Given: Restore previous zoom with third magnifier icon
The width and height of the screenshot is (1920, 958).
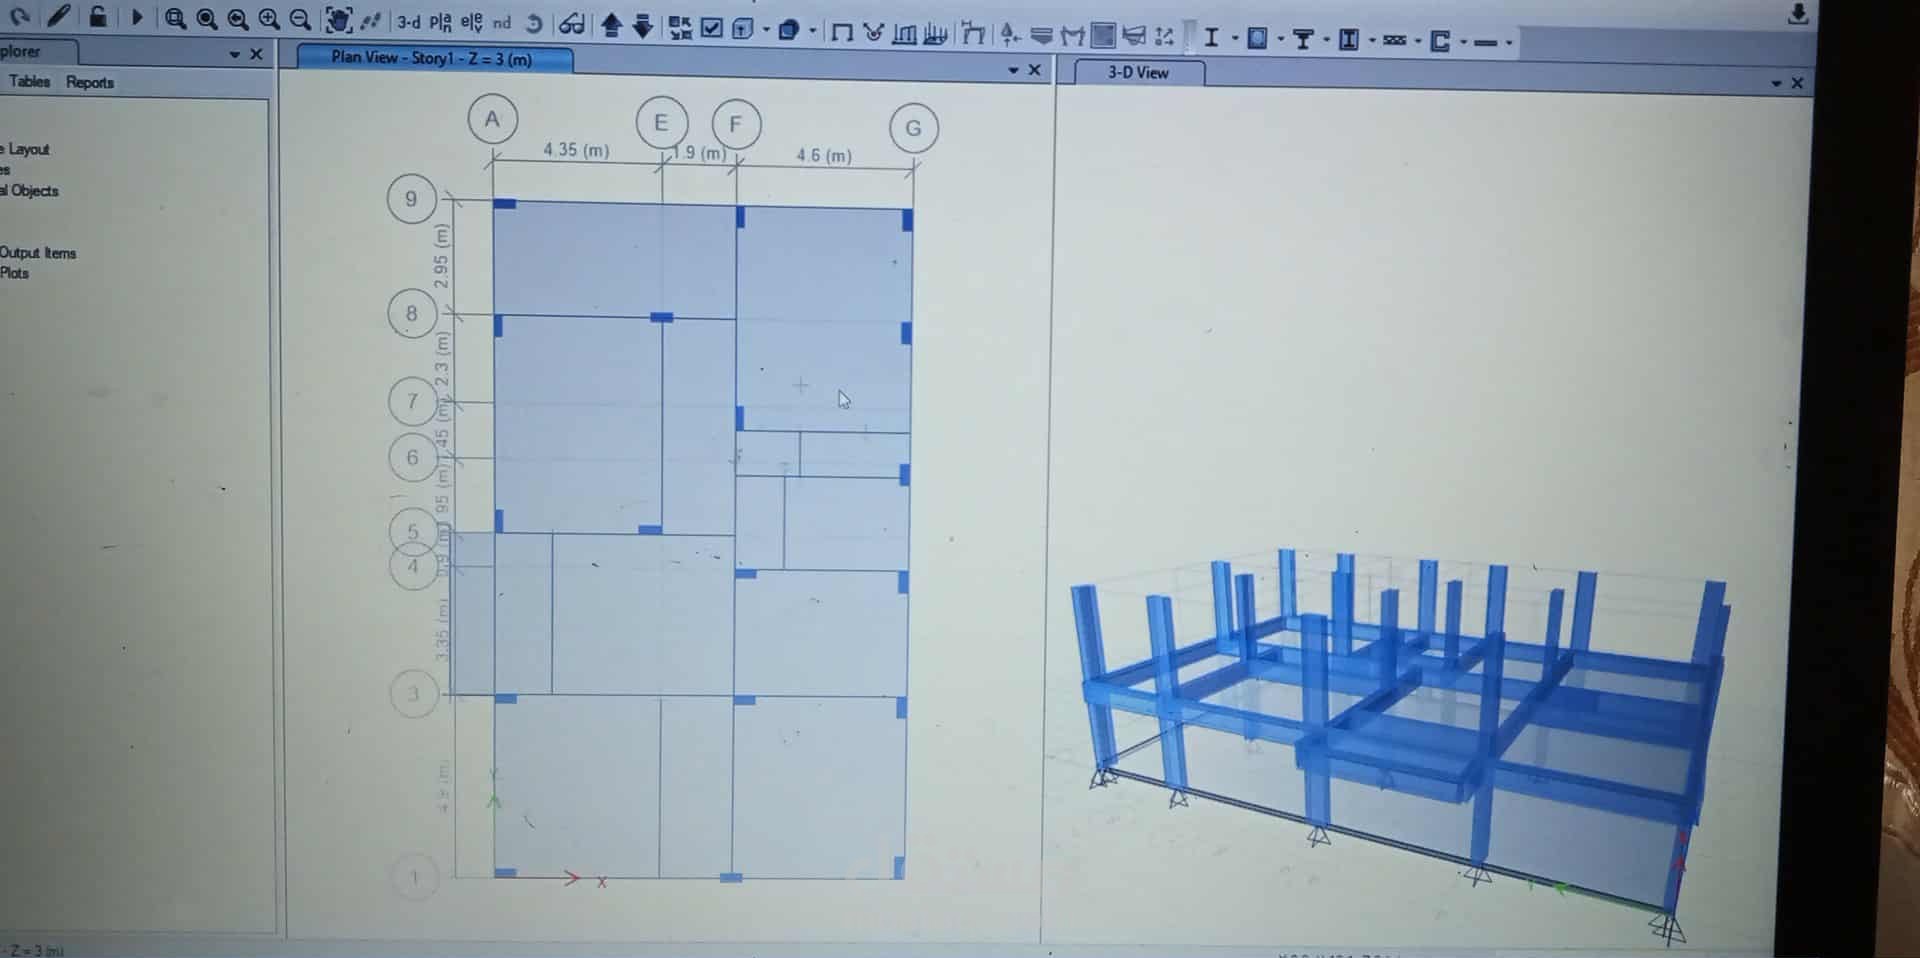Looking at the screenshot, I should coord(237,19).
